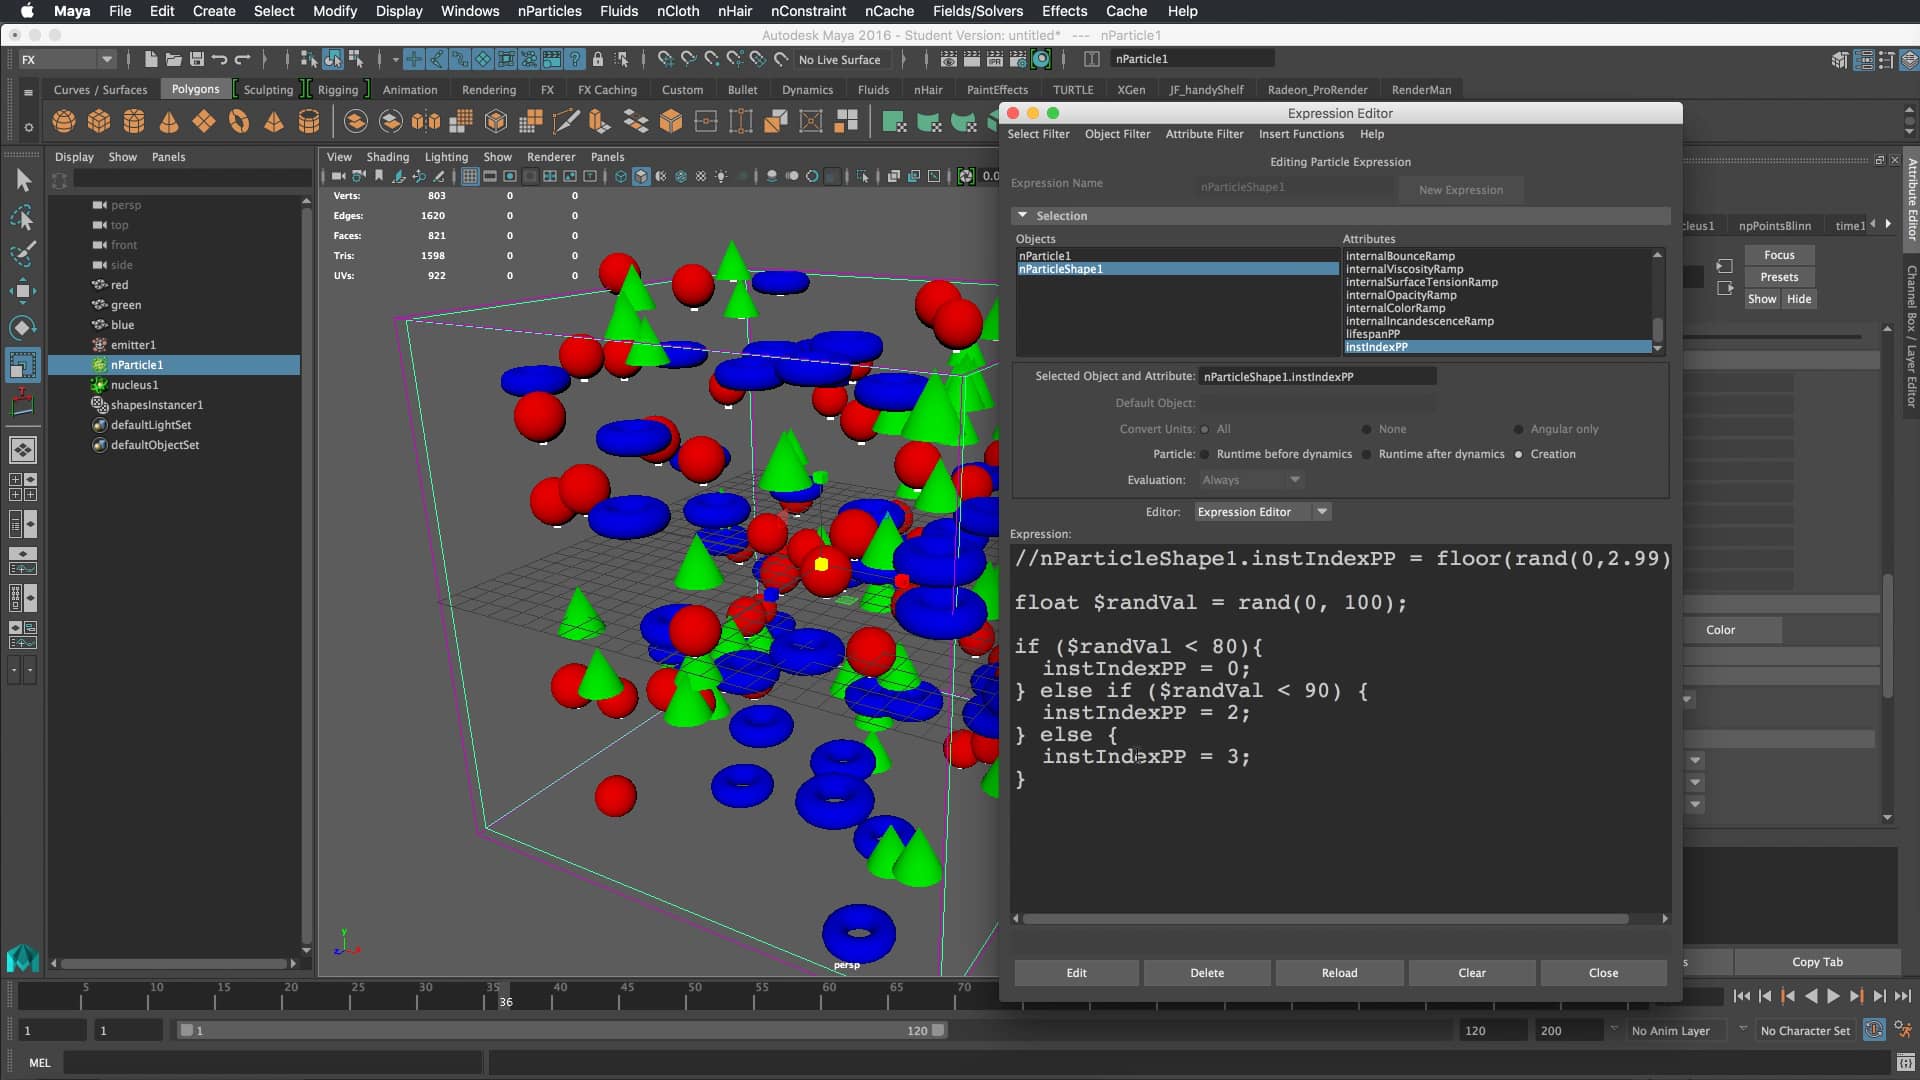
Task: Open a new scene with the New Scene icon
Action: tap(150, 59)
